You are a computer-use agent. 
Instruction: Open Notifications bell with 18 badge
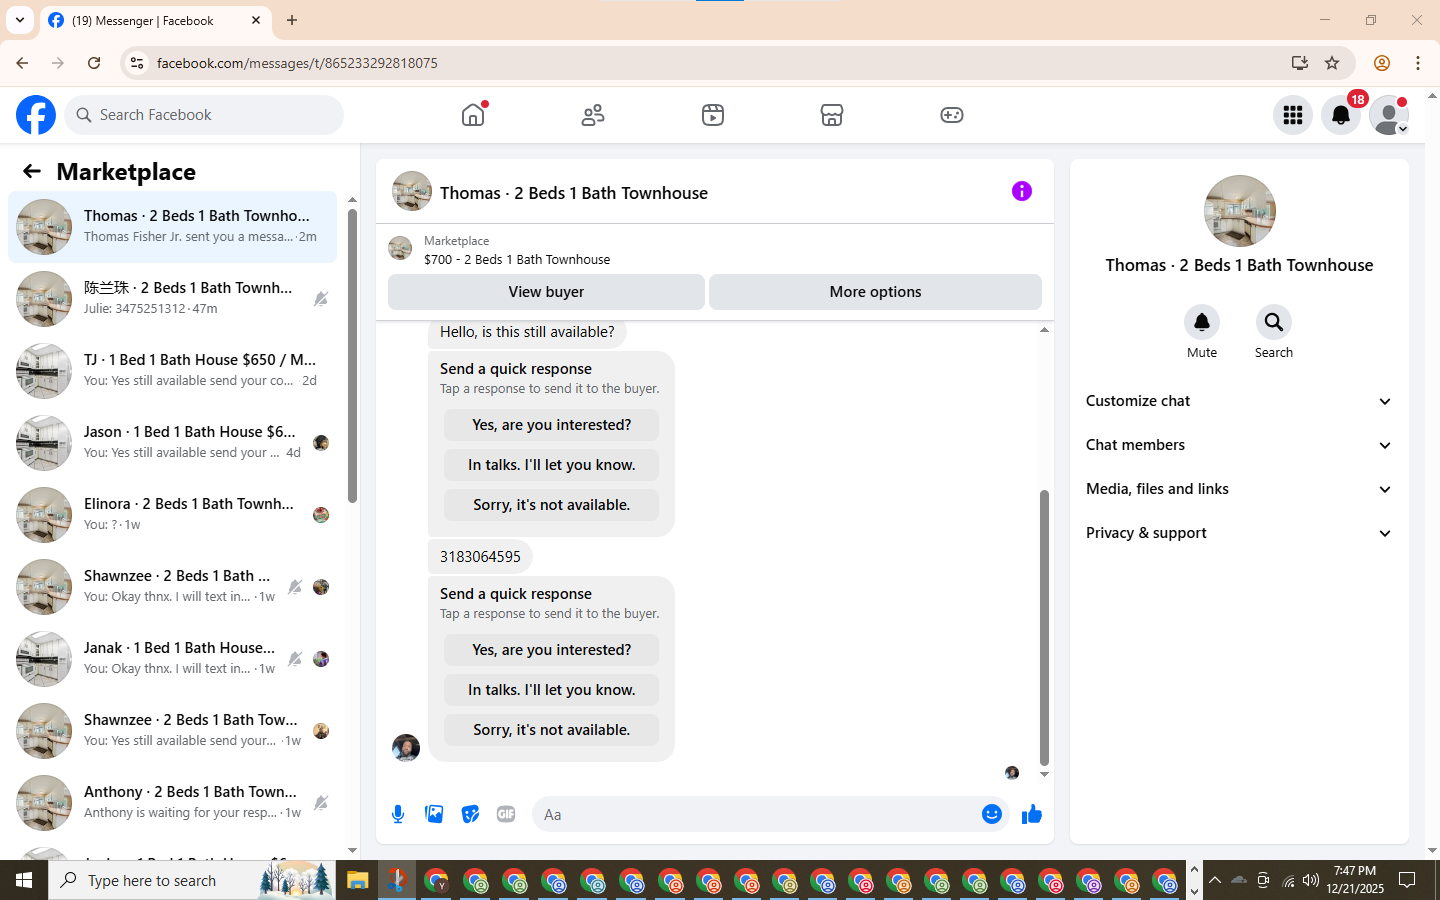coord(1341,115)
